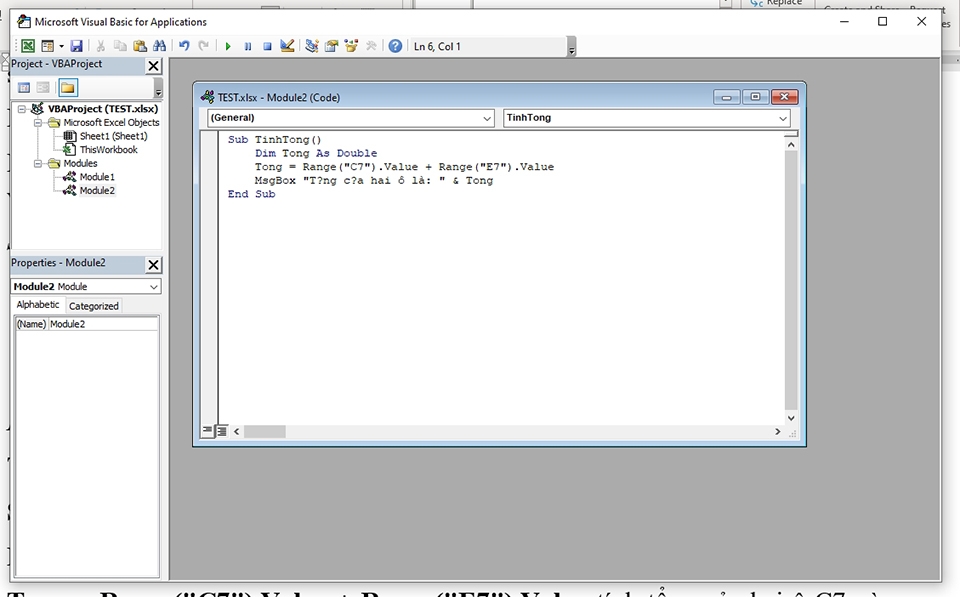960x597 pixels.
Task: Show the Project Explorer window
Action: 312,46
